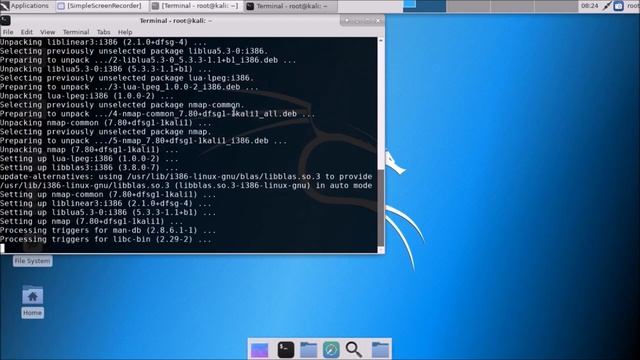
Task: Click 'Unpacking liblinear3:i386 (2.1.0+dfsg-4)' line
Action: (103, 42)
